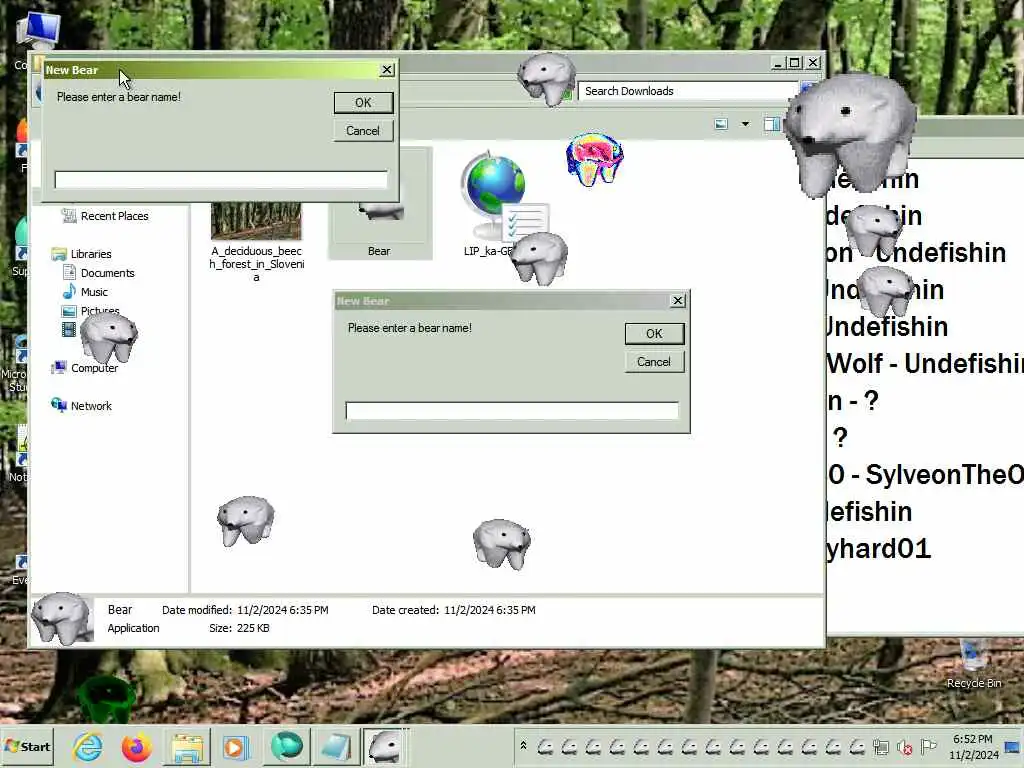Click the 'yhard01' line in the right window

point(879,549)
